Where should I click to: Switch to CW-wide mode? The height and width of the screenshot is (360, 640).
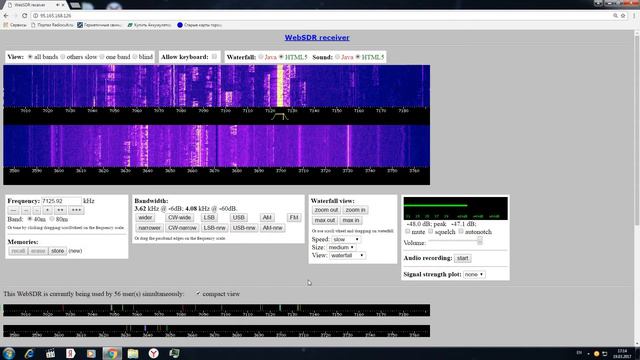click(180, 218)
